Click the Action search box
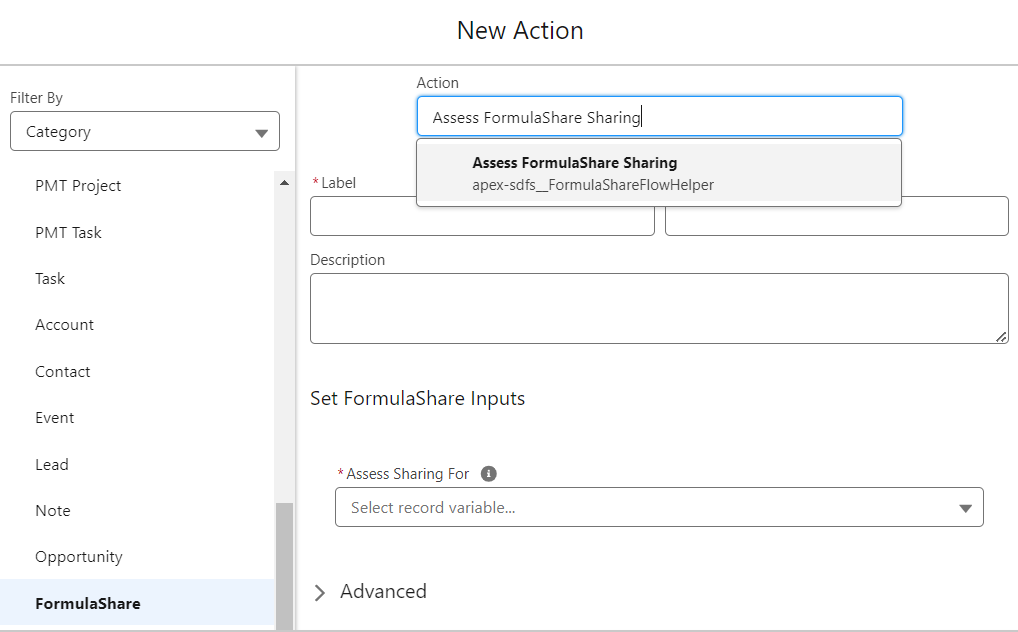The height and width of the screenshot is (632, 1018). pyautogui.click(x=659, y=116)
